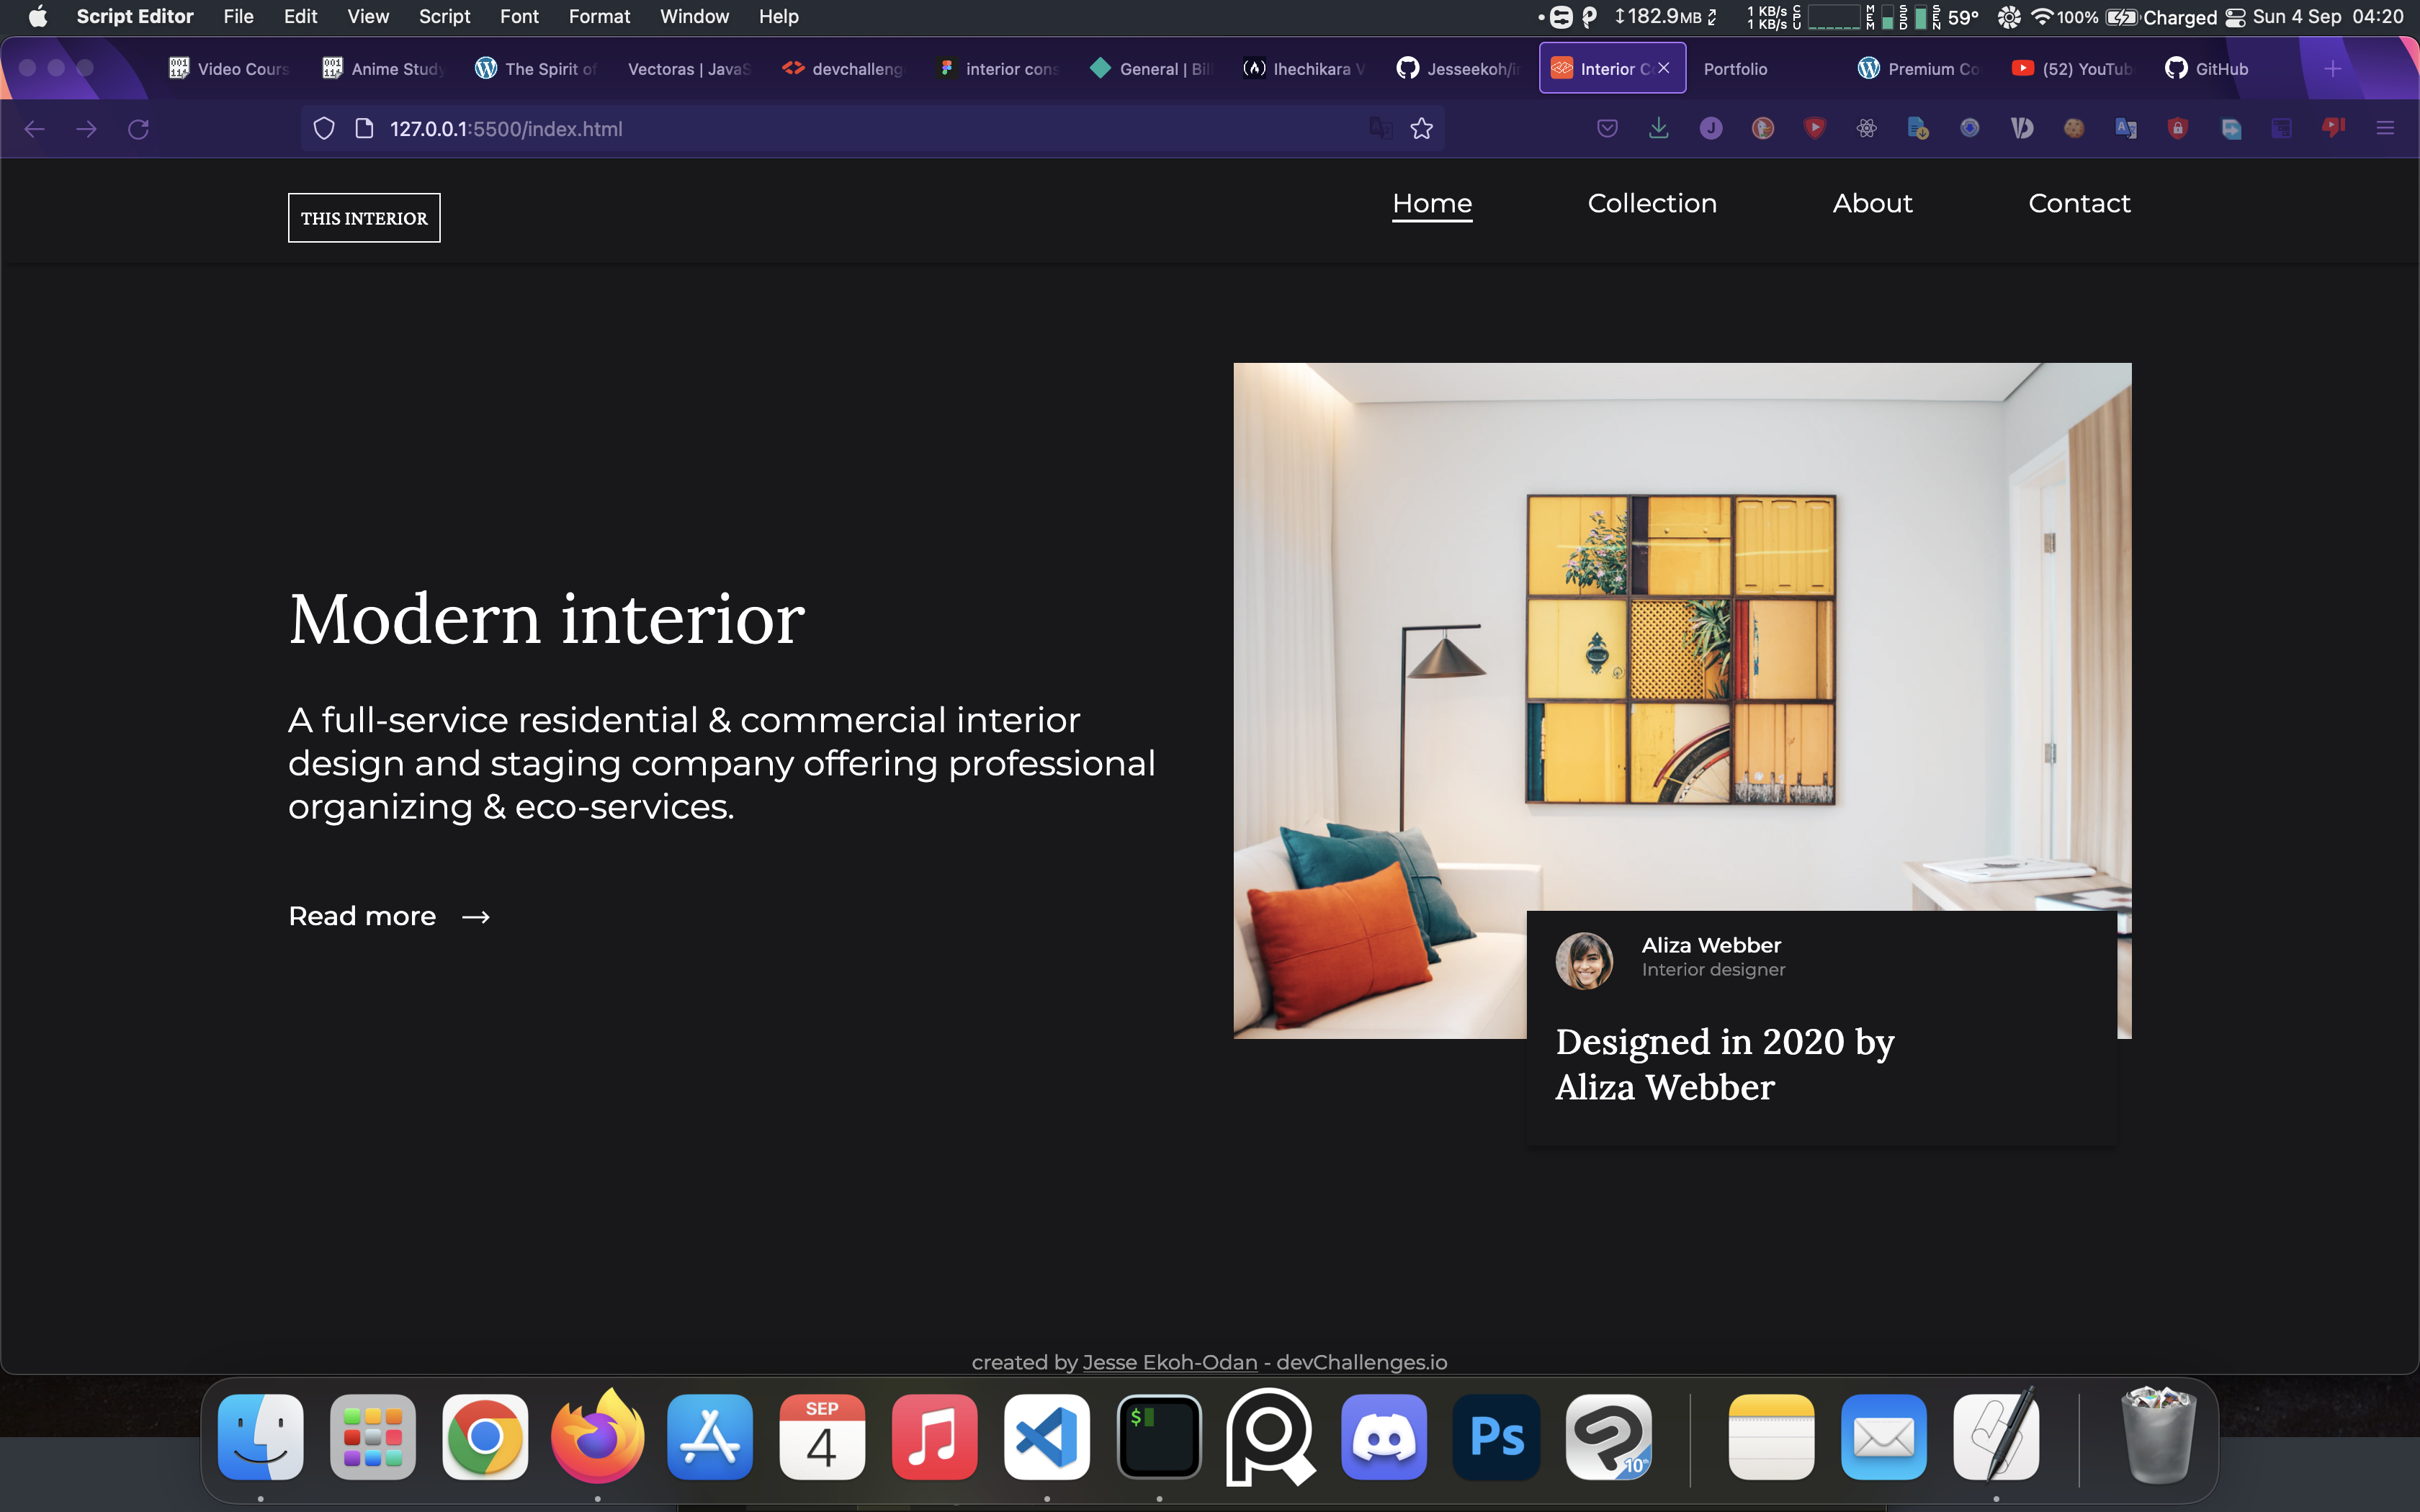Click the translate icon in address bar

tap(1381, 129)
